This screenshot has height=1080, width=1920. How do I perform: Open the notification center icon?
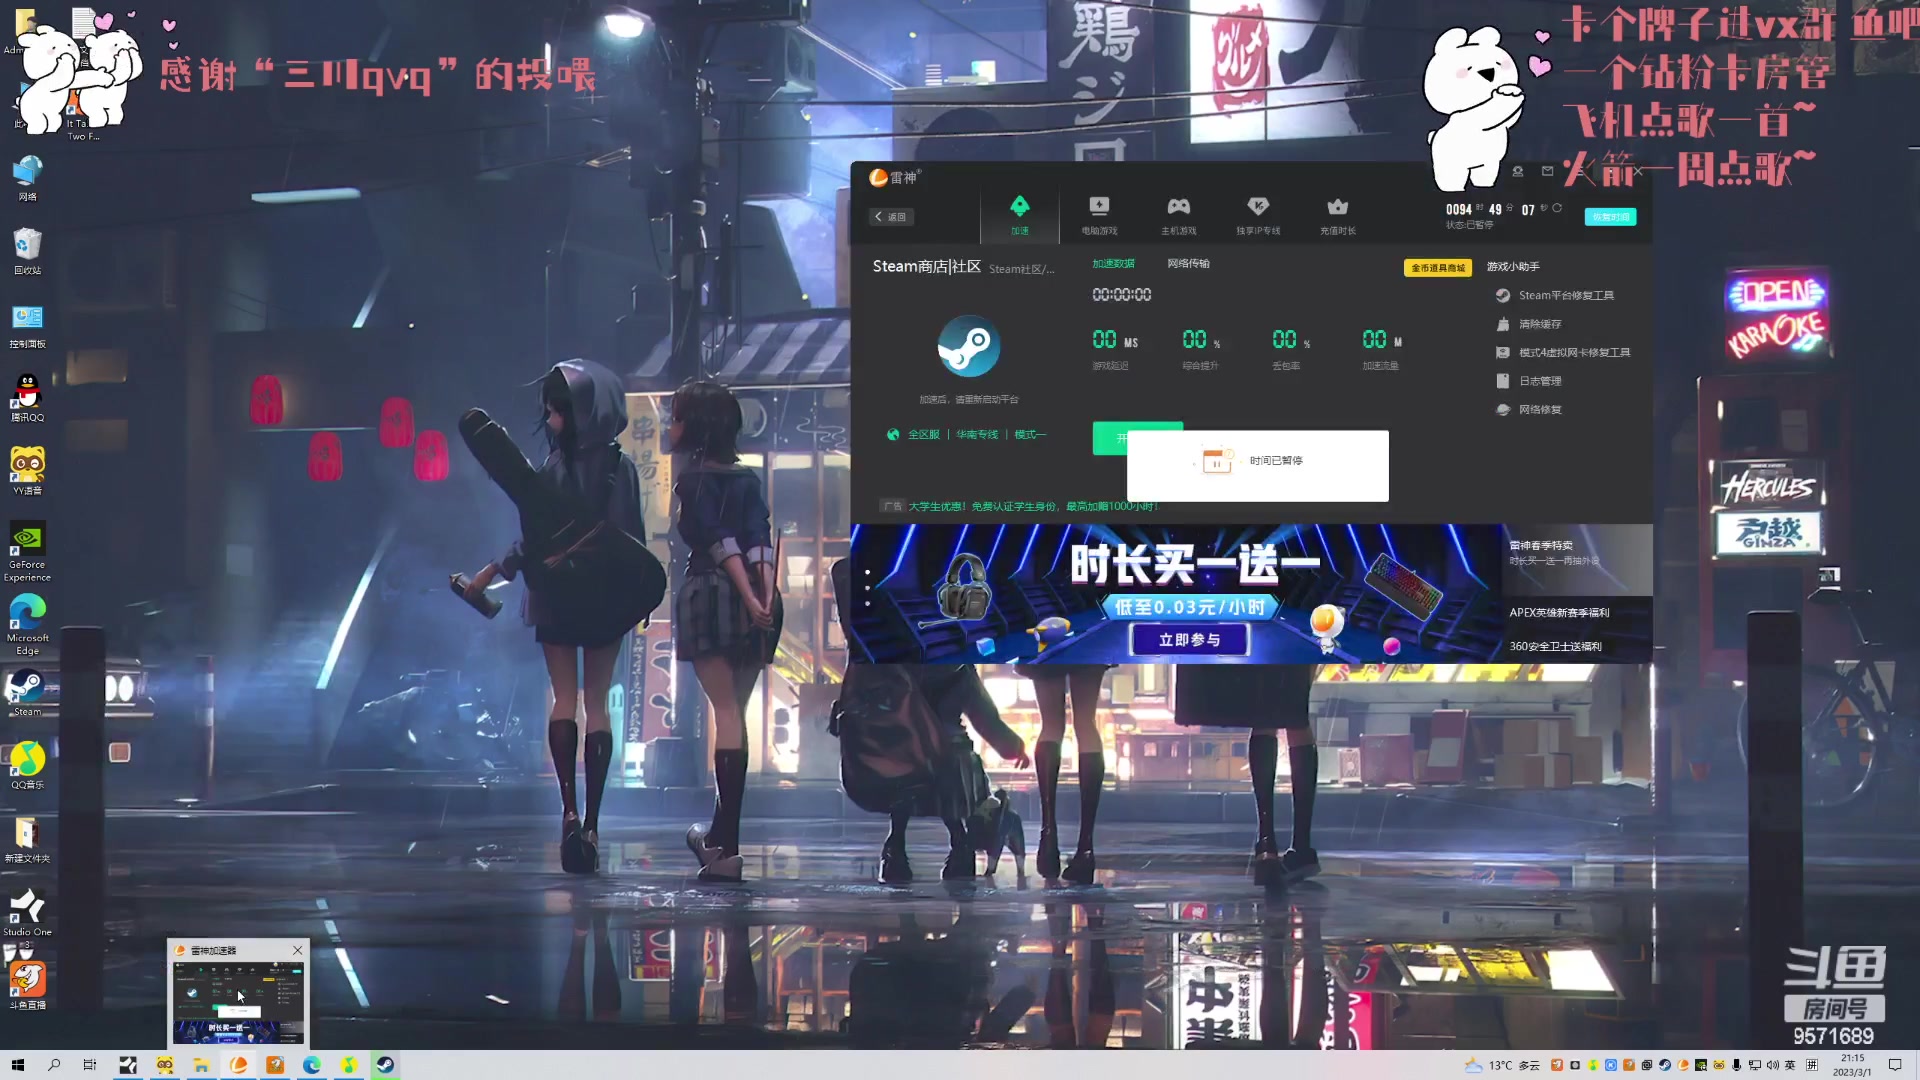coord(1894,1065)
